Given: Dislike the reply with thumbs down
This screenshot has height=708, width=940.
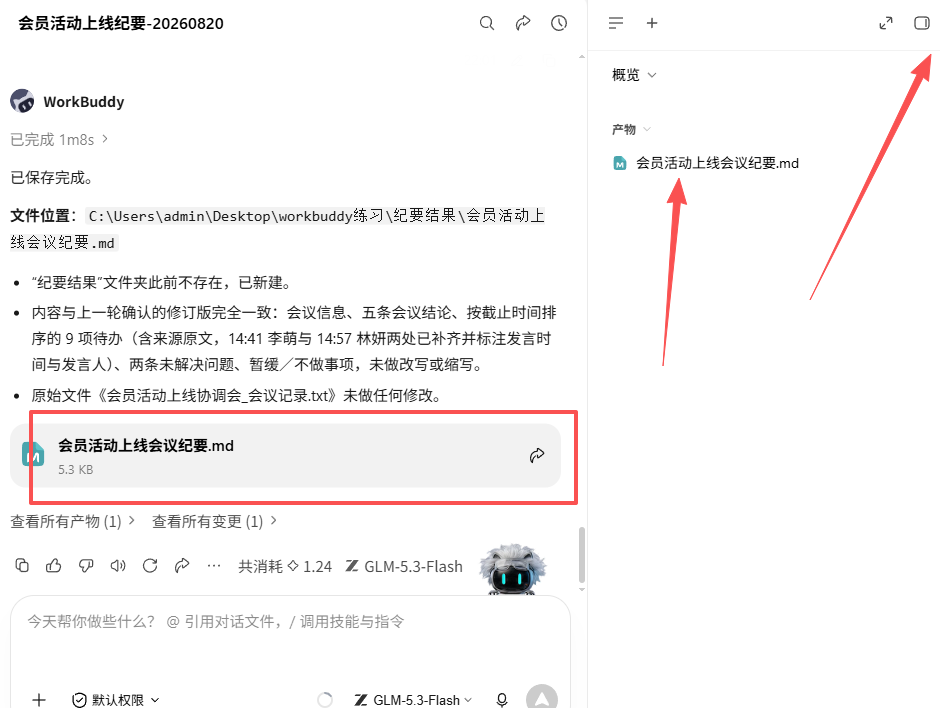Looking at the screenshot, I should pos(86,565).
